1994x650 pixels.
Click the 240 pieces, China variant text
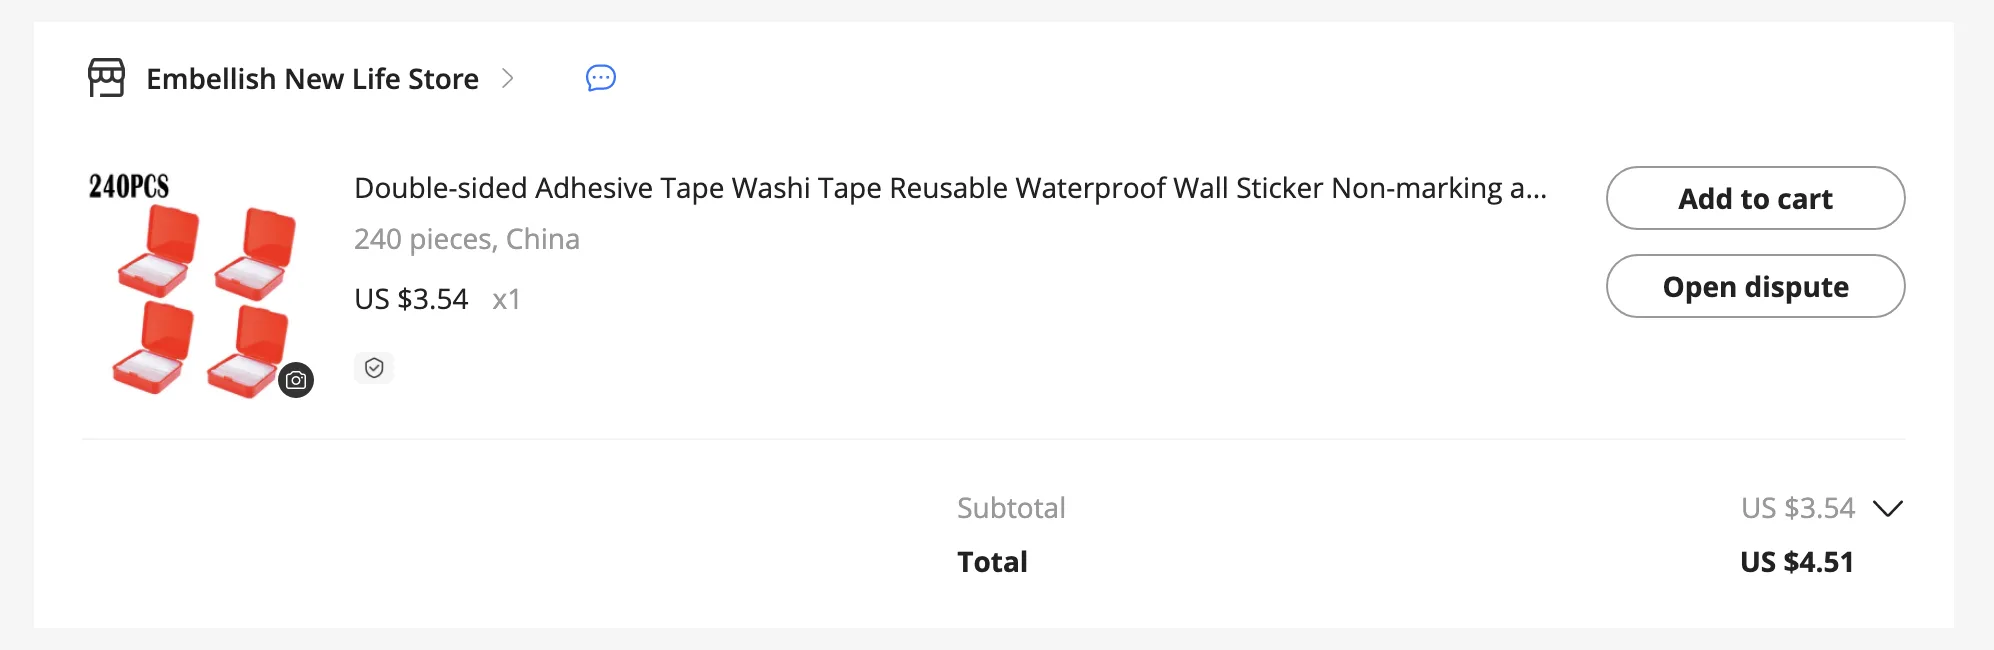point(467,239)
